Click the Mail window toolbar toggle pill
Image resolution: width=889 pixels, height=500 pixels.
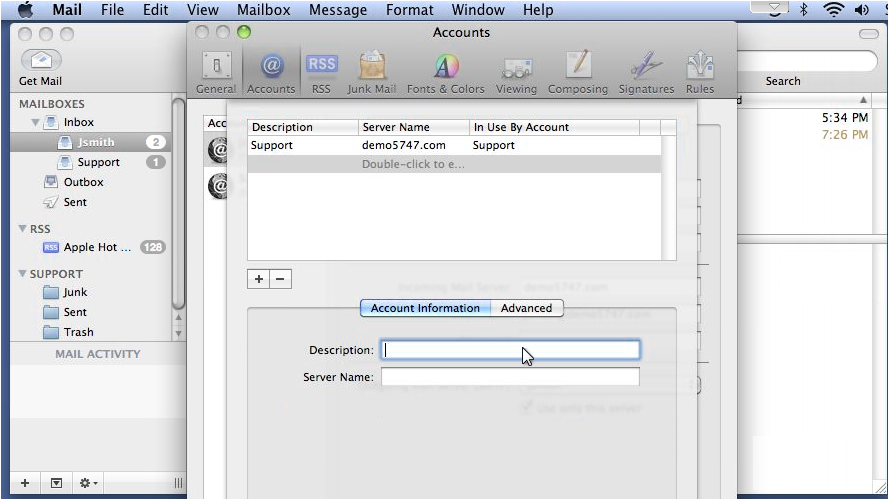pyautogui.click(x=869, y=34)
